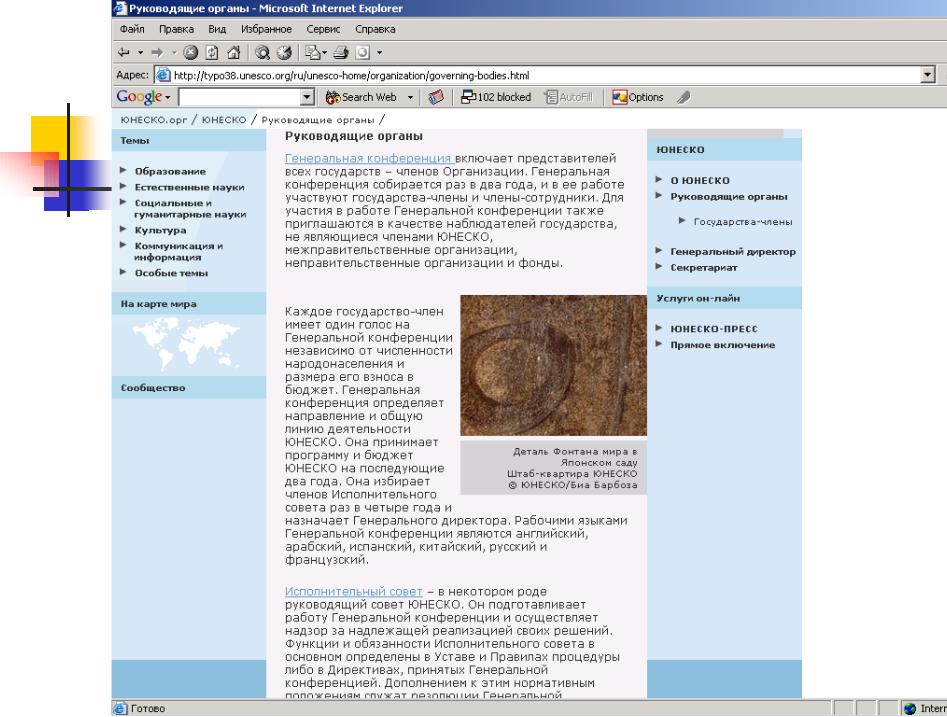This screenshot has width=947, height=717.
Task: Open the ЮНЕСКО-ПРЕСС link
Action: (x=713, y=329)
